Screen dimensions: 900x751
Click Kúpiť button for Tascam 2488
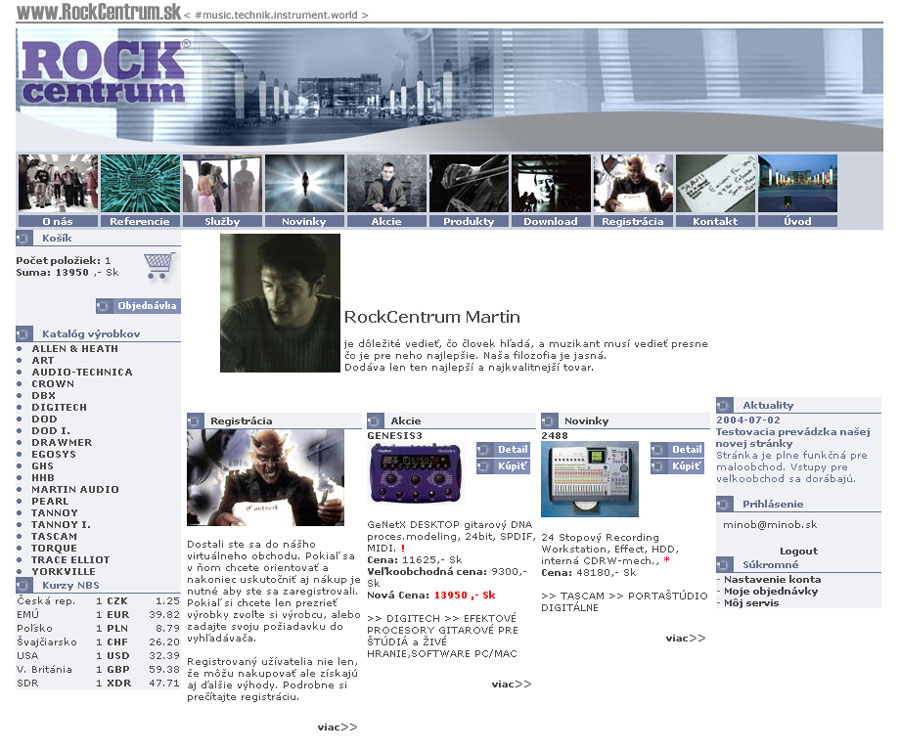tap(678, 466)
